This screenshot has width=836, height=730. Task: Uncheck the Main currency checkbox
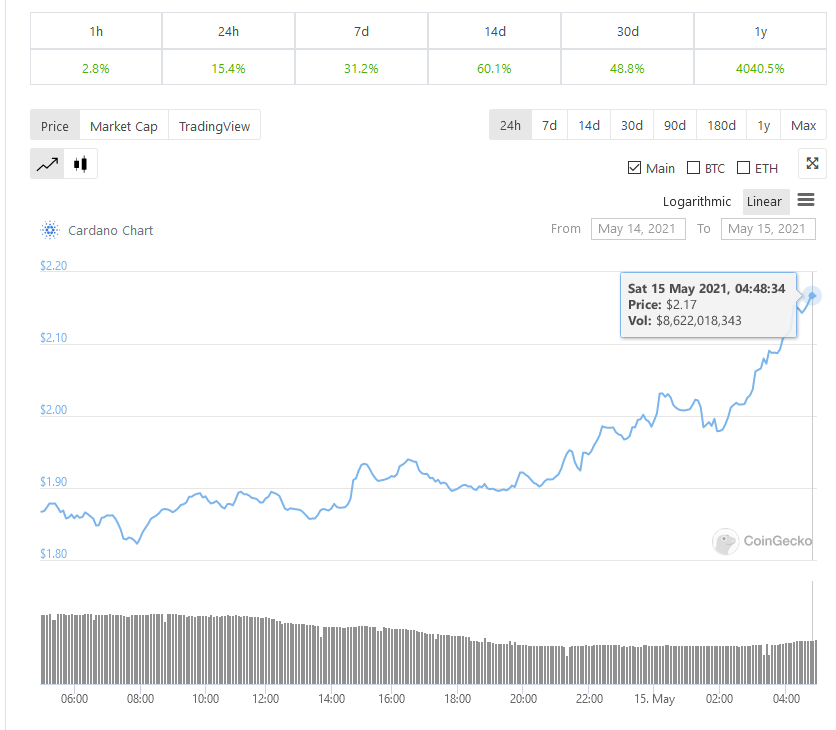(x=634, y=168)
